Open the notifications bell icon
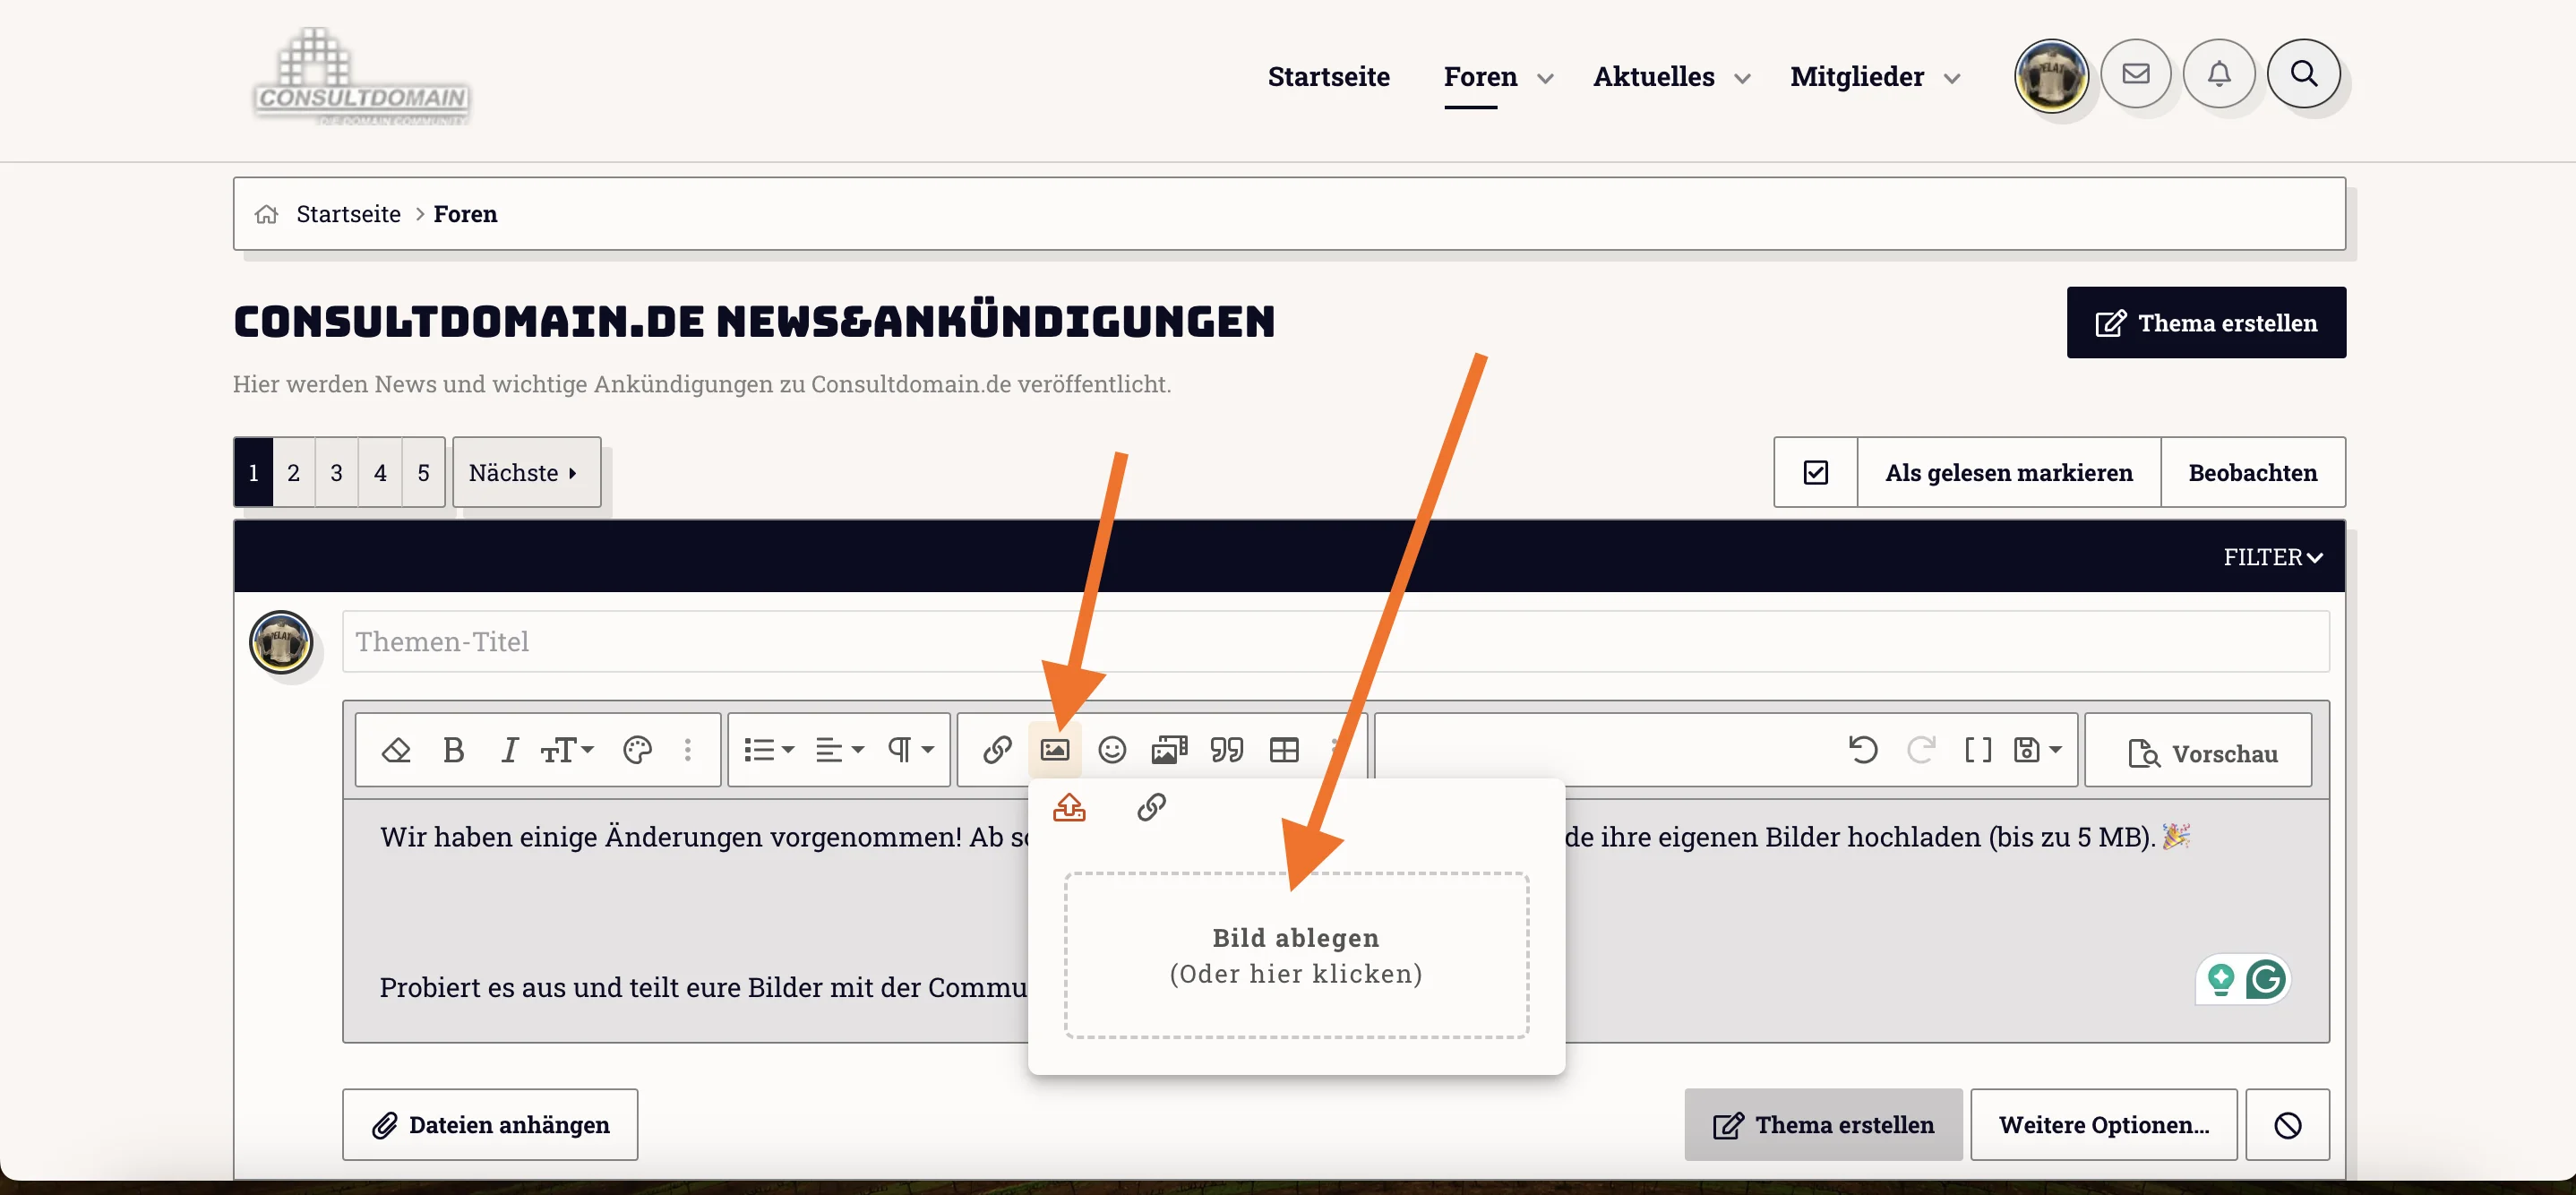Viewport: 2576px width, 1195px height. click(2219, 74)
